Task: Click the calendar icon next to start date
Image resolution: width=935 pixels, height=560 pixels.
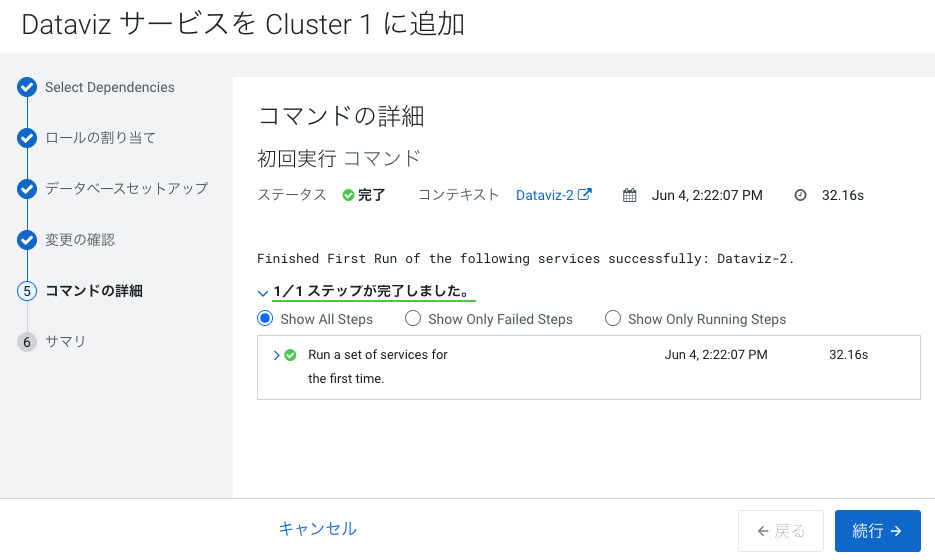Action: point(630,195)
